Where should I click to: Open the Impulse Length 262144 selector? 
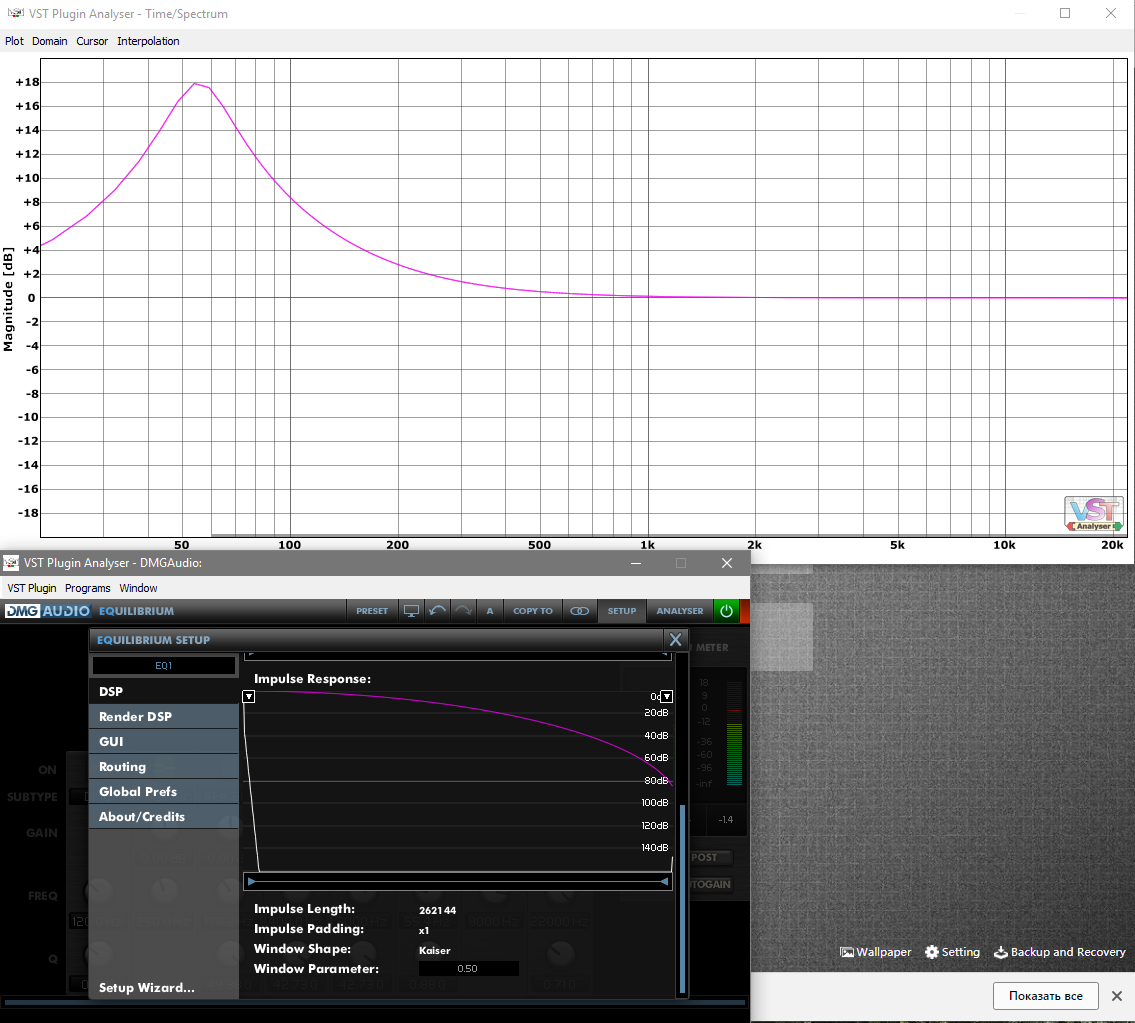tap(438, 910)
